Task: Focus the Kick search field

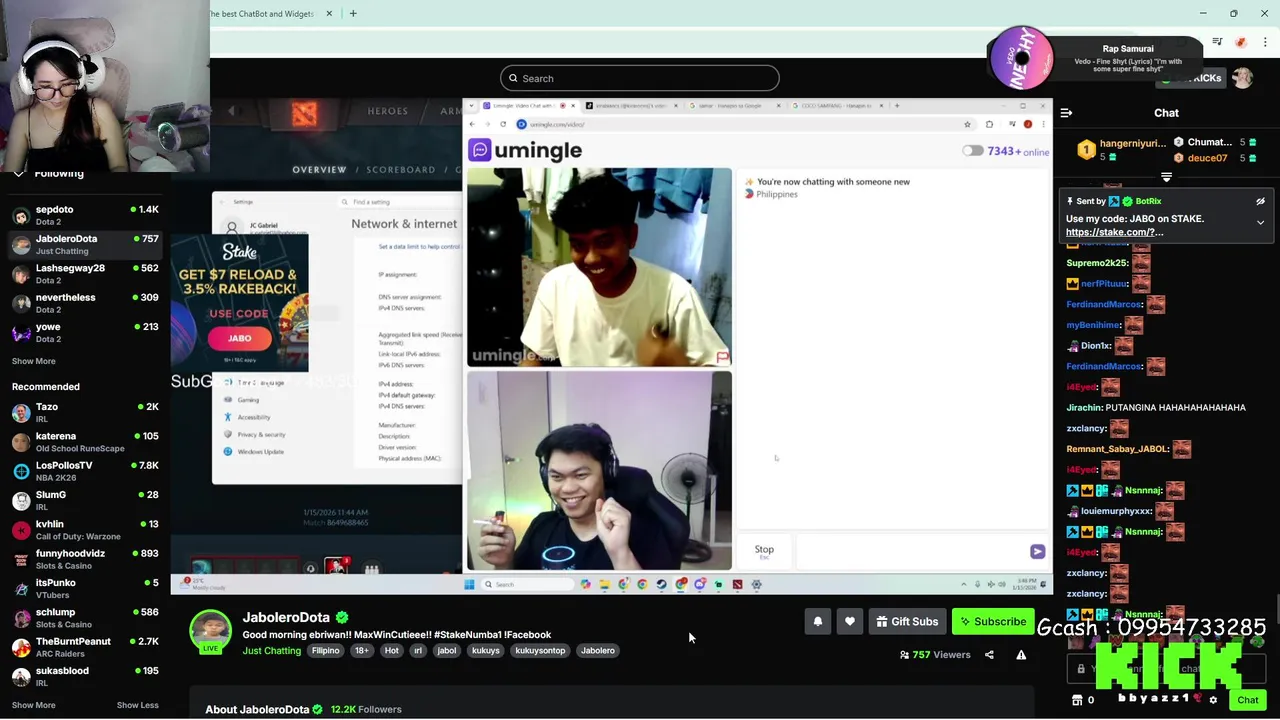Action: coord(640,78)
